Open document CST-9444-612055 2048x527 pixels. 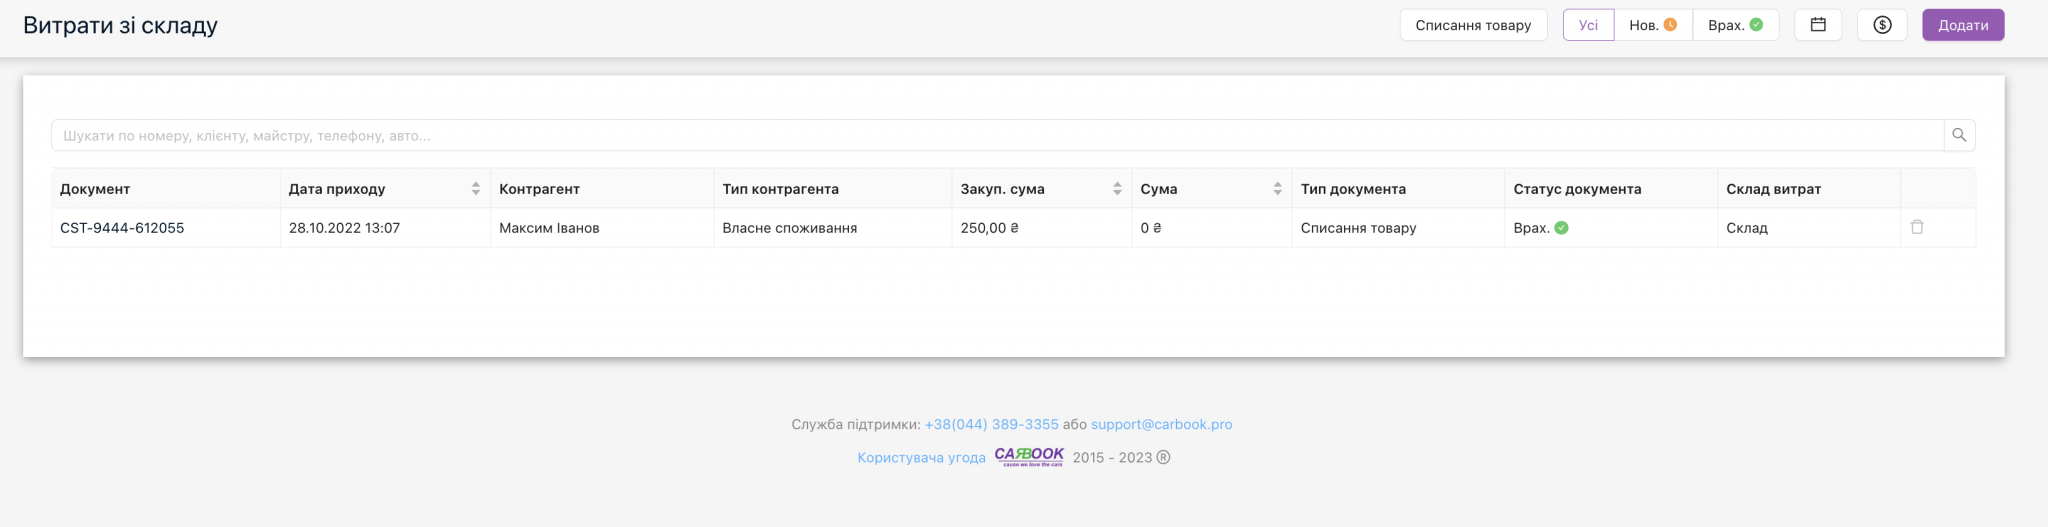(122, 228)
